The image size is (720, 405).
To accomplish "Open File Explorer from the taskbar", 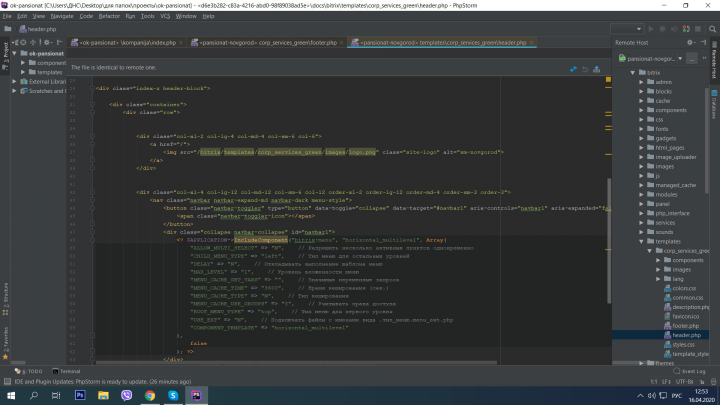I will point(103,395).
